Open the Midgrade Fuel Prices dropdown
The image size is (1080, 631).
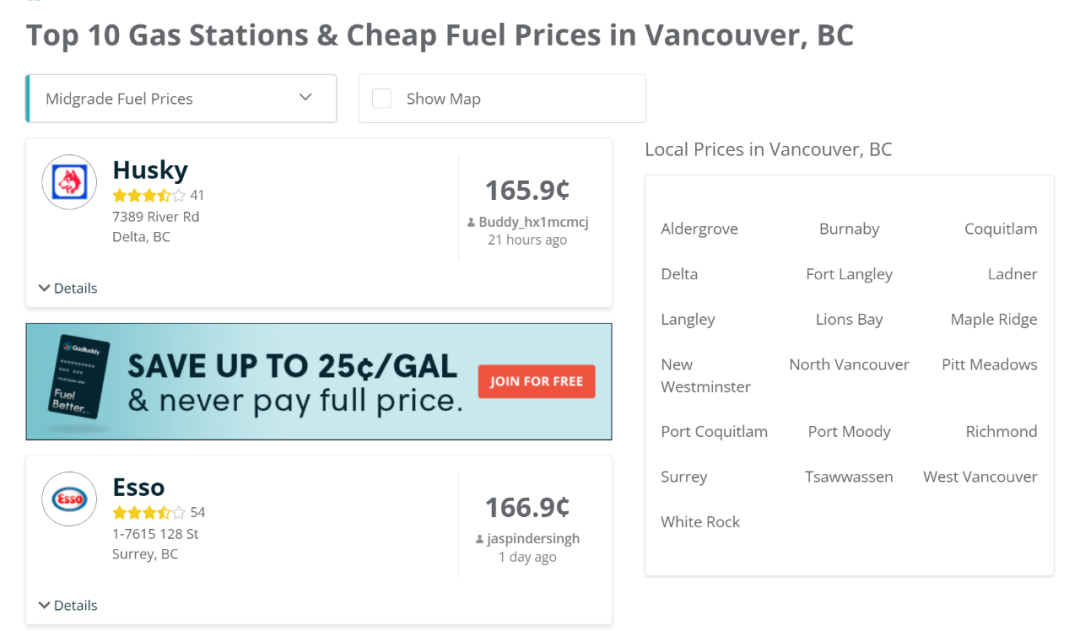pos(181,99)
